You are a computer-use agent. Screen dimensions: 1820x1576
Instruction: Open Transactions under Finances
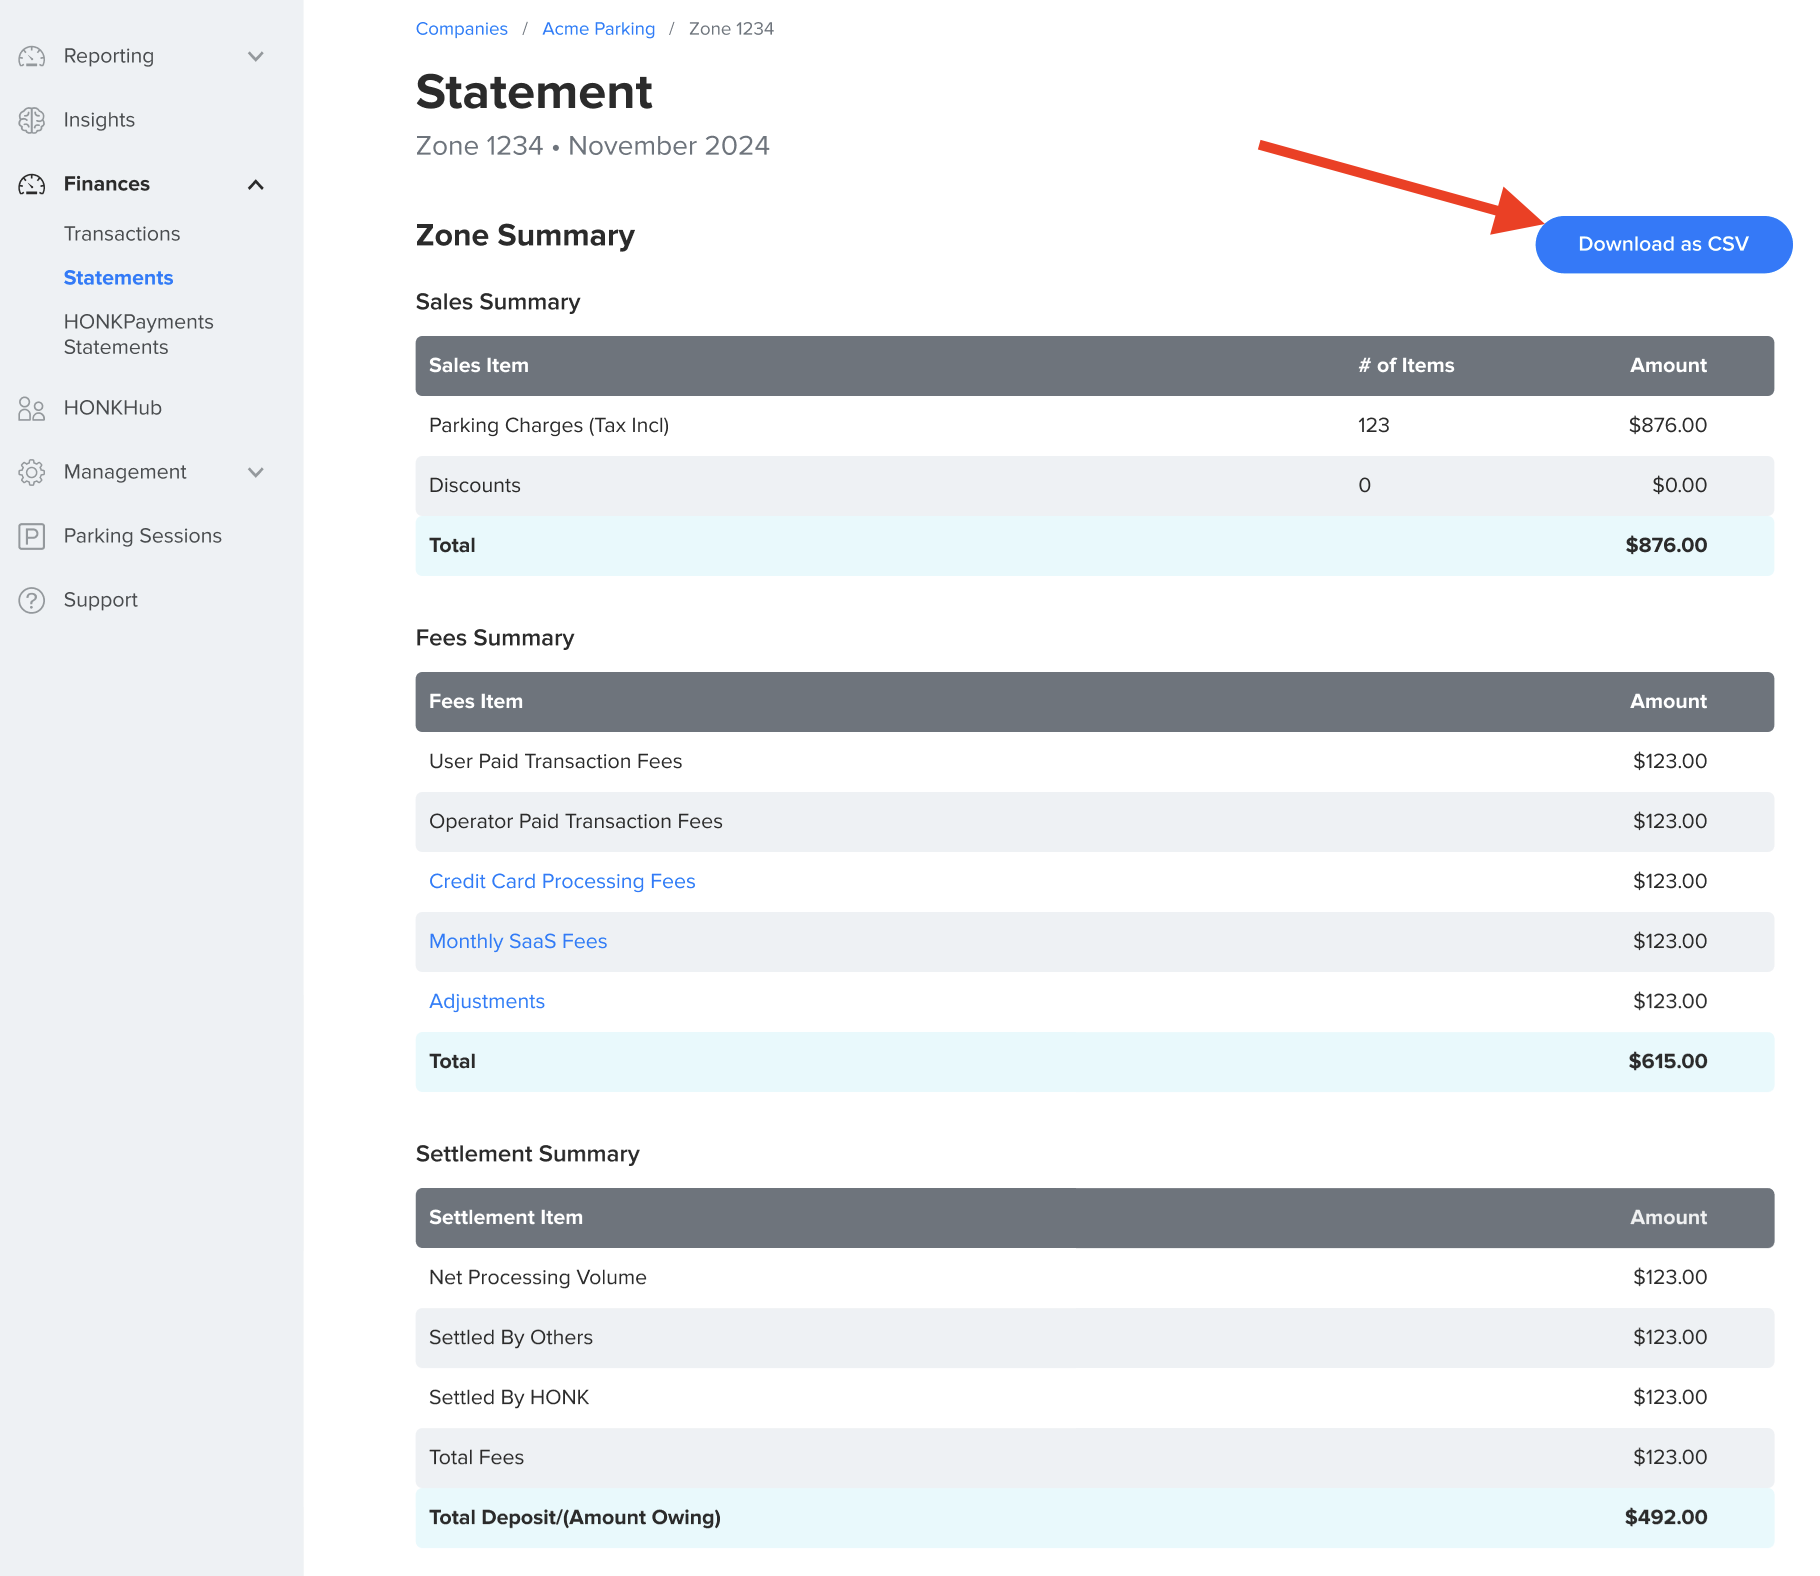click(122, 234)
